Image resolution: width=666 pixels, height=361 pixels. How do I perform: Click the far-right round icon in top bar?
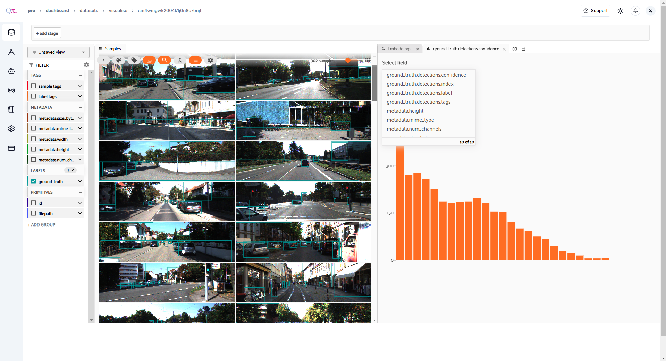click(650, 11)
